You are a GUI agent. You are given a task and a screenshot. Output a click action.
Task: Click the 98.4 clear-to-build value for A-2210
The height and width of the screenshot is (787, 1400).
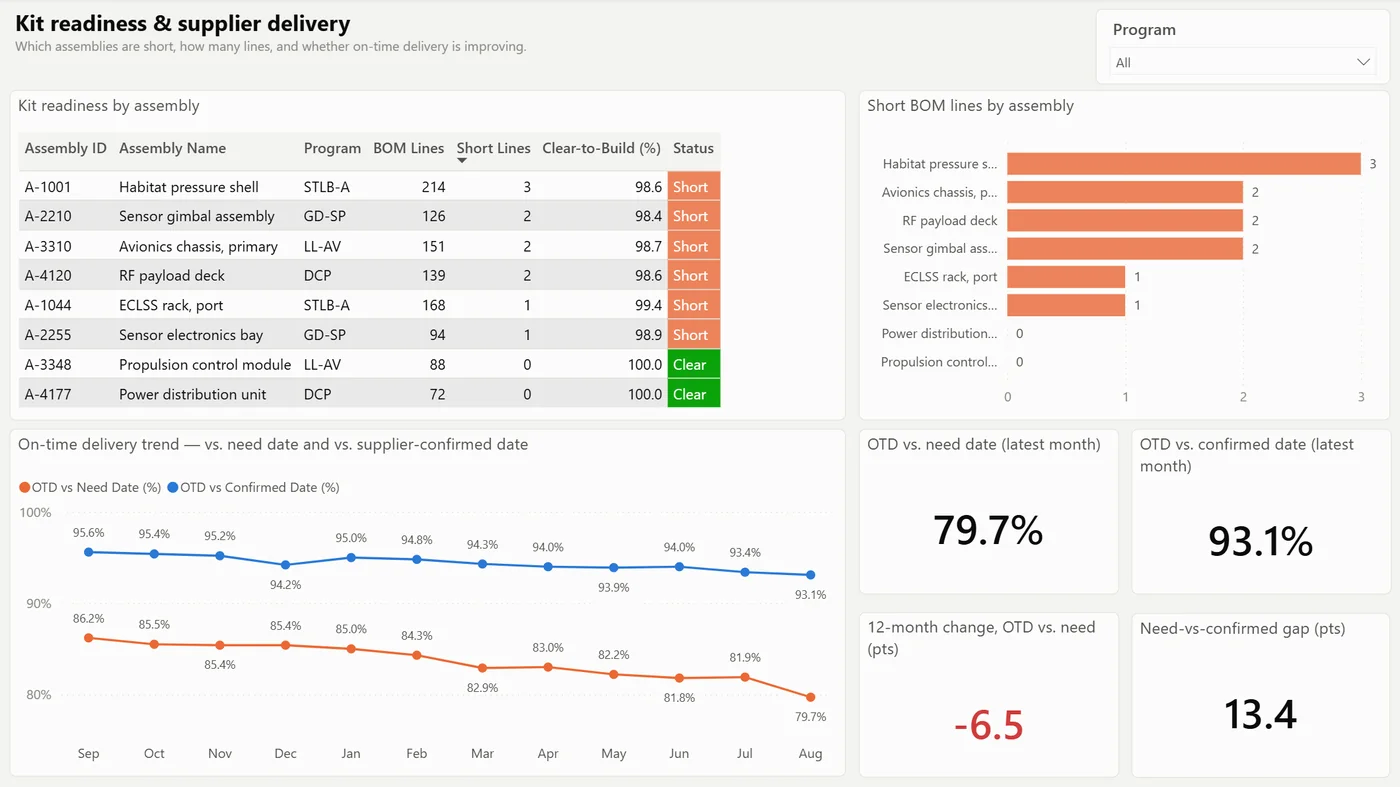(648, 216)
